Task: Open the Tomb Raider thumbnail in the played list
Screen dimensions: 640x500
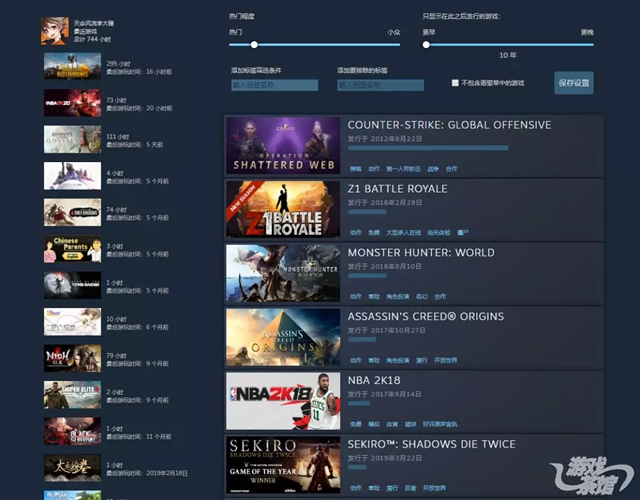Action: coord(72,285)
